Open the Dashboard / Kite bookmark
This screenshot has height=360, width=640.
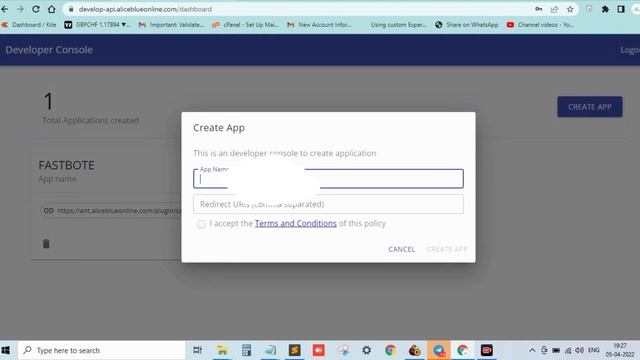pos(29,25)
